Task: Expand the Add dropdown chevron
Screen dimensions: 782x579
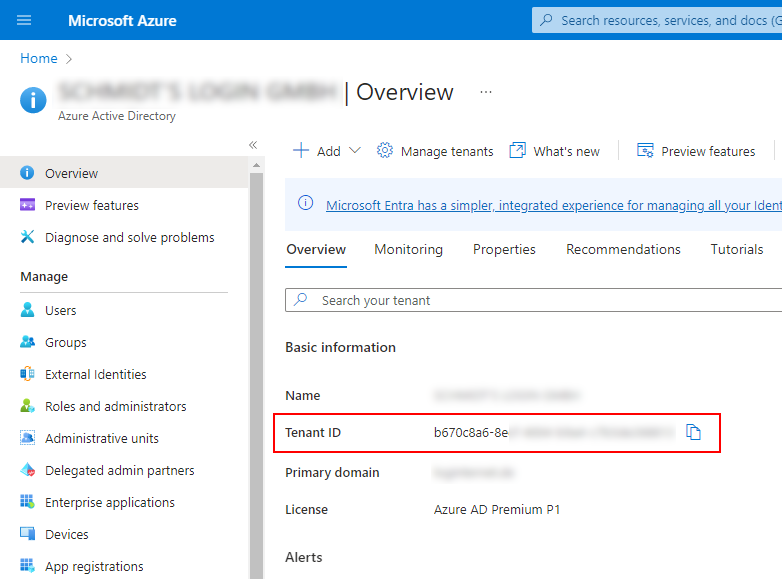Action: pyautogui.click(x=355, y=150)
